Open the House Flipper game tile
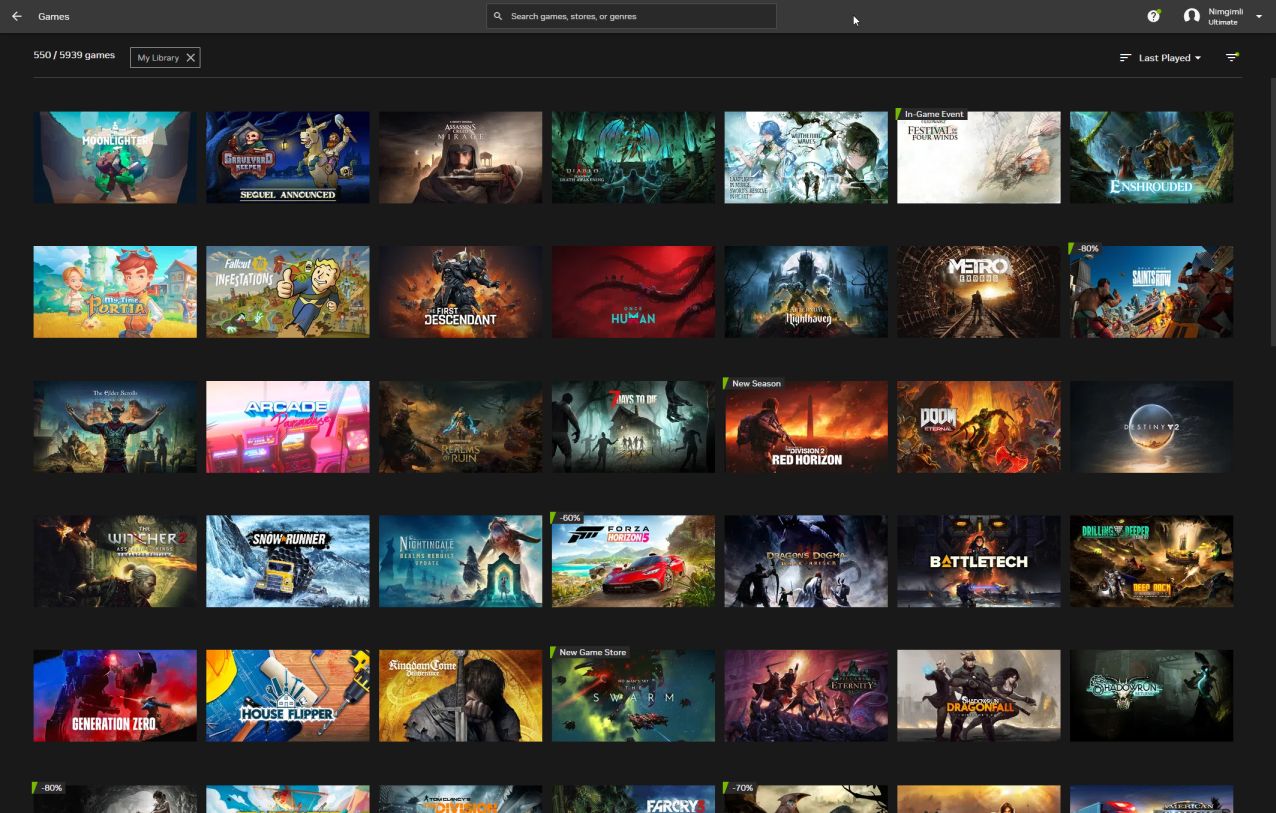1276x813 pixels. [288, 696]
